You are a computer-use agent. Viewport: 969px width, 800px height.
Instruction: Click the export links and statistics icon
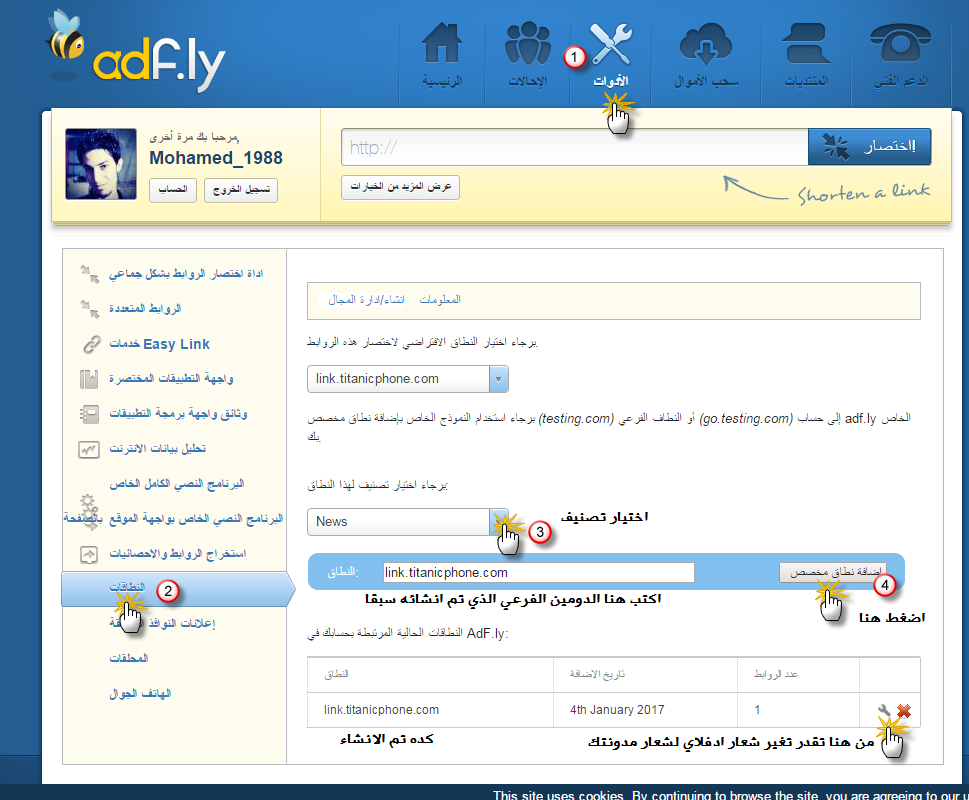coord(89,554)
